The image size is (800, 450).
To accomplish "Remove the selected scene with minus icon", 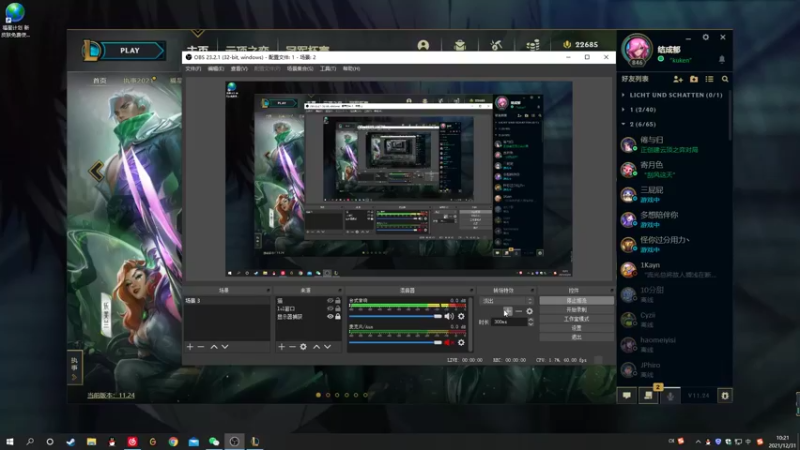I will pos(201,347).
